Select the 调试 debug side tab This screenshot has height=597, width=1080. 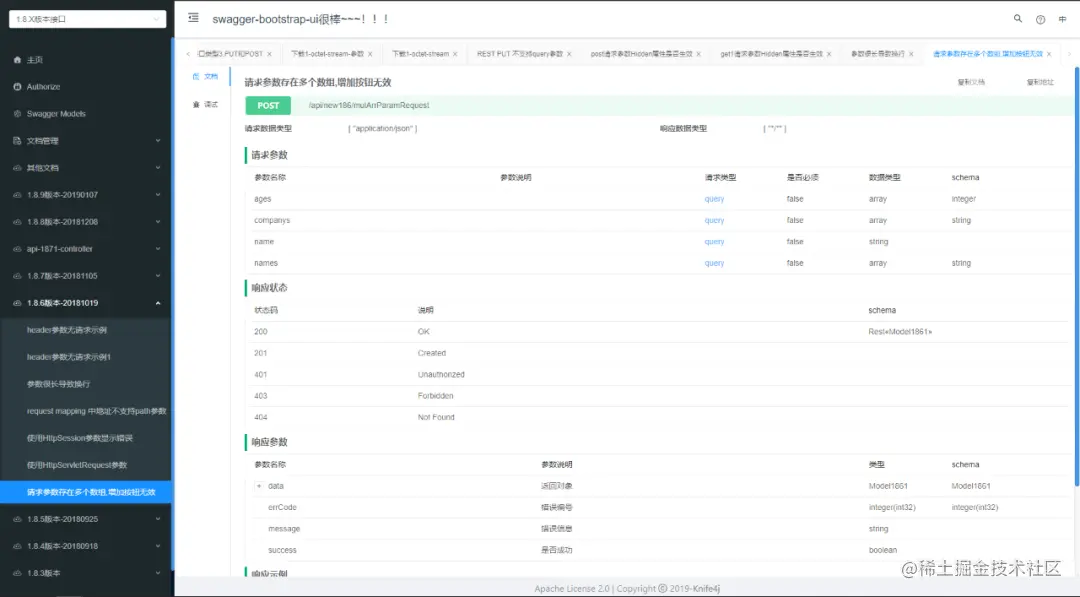205,105
